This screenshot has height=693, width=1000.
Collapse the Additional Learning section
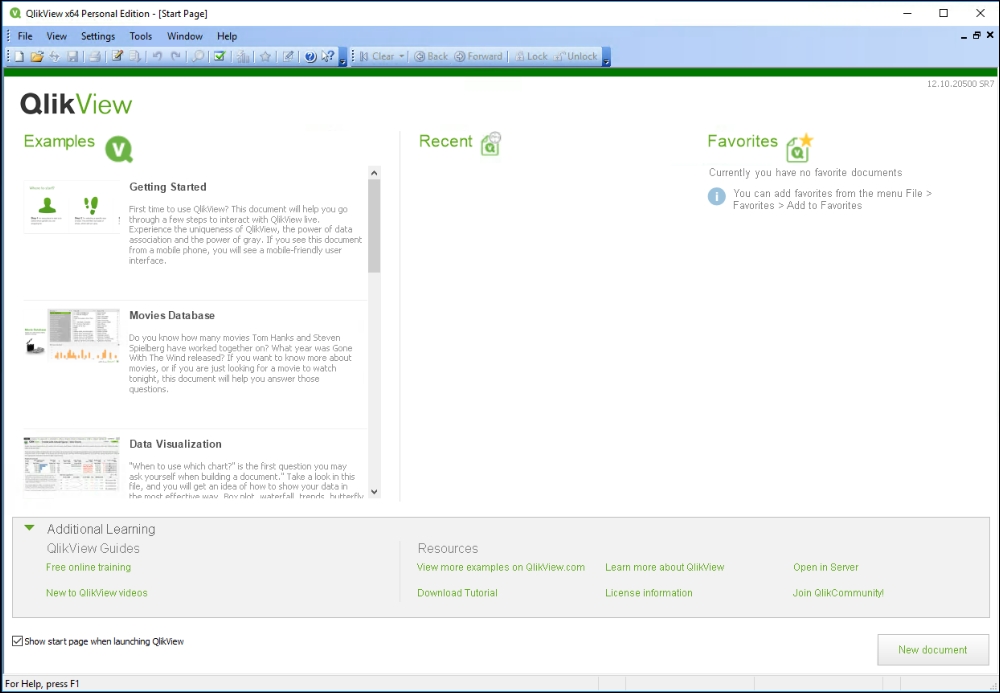click(29, 528)
